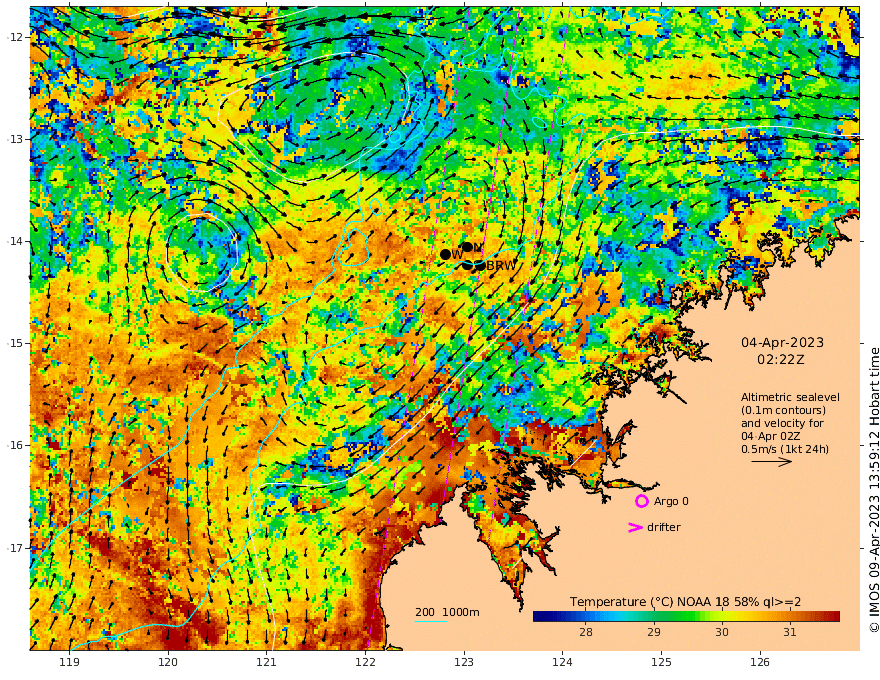Click the dark red end of temperature colorbar
880x680 pixels.
[835, 617]
